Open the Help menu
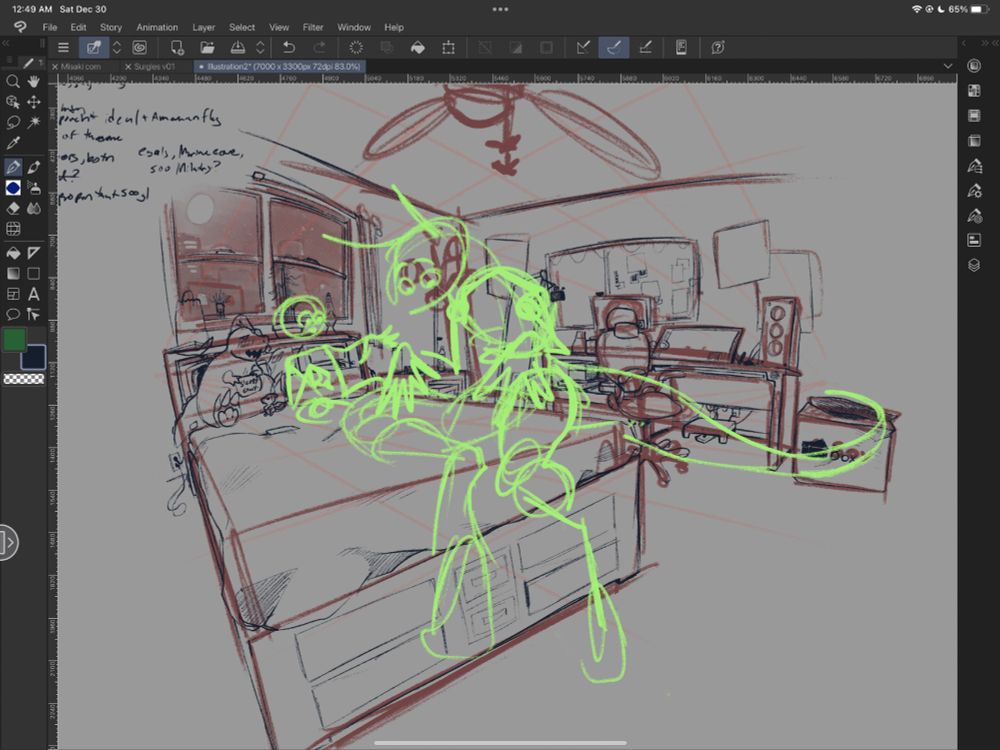Screen dimensions: 1000x750 [x=393, y=27]
